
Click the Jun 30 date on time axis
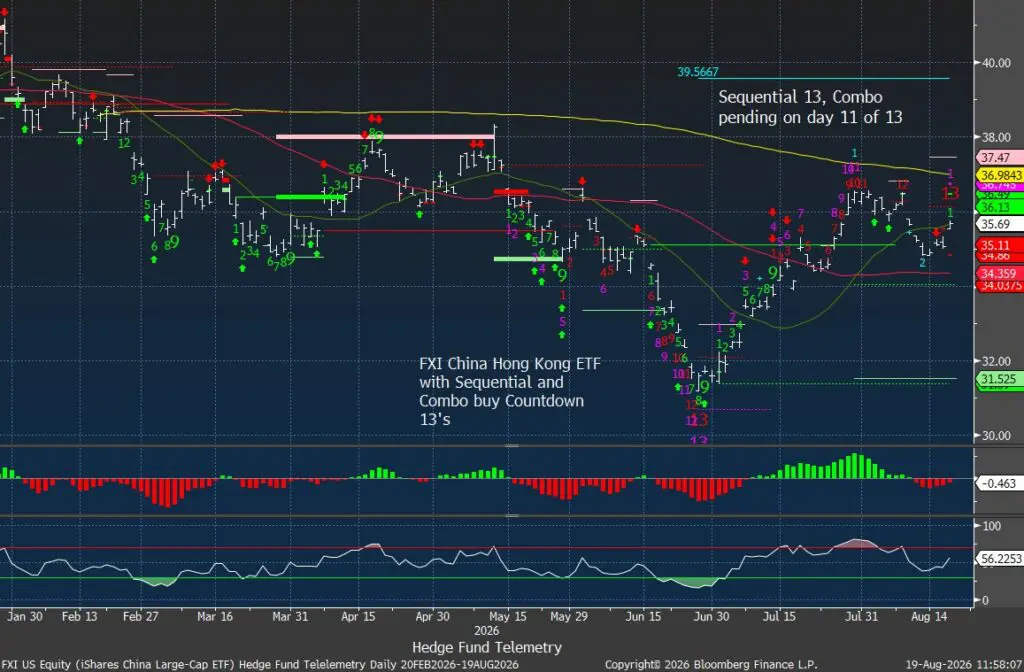[711, 616]
